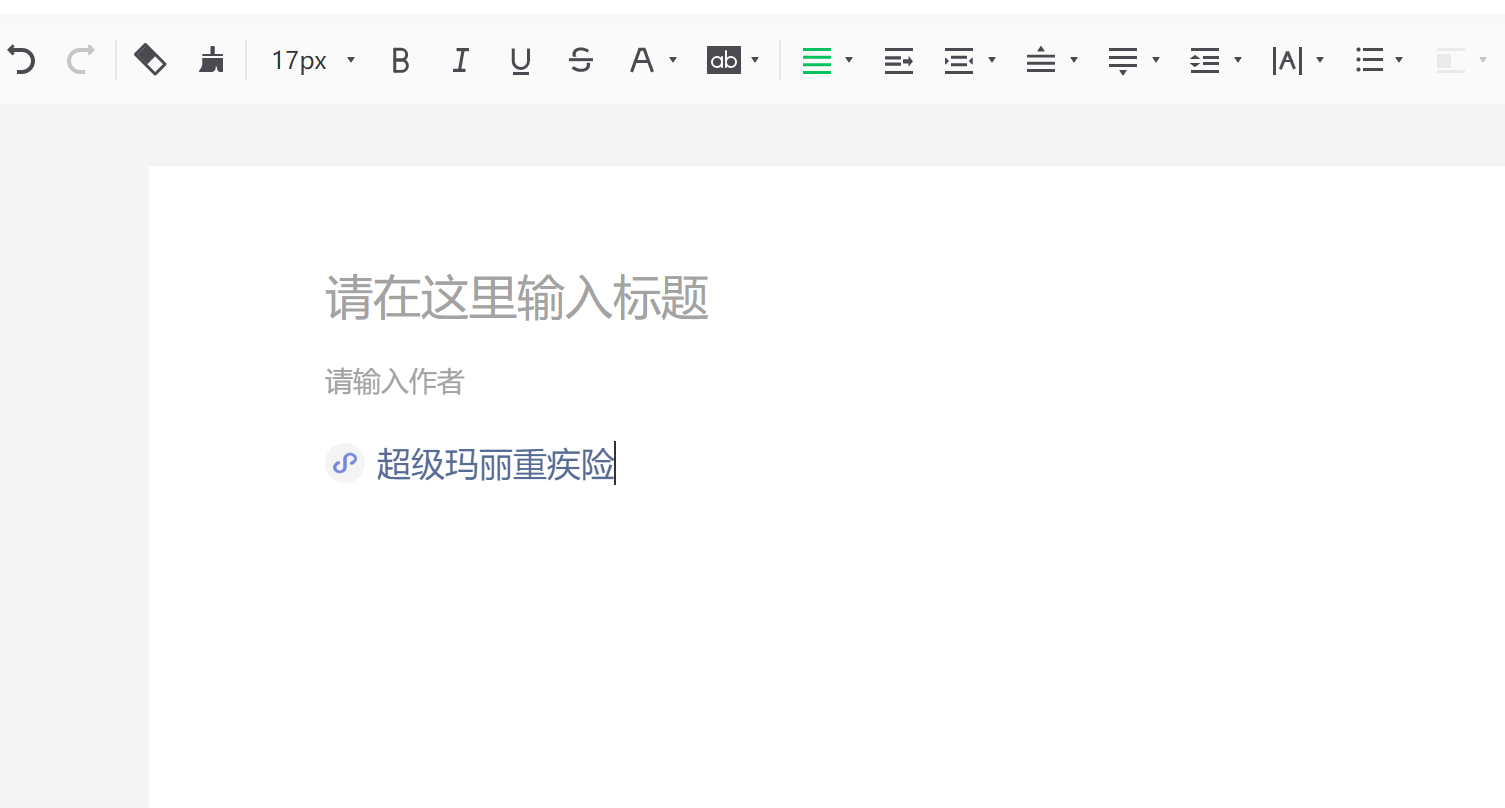Screen dimensions: 1505x808
Task: Click the title input placeholder field
Action: [517, 298]
